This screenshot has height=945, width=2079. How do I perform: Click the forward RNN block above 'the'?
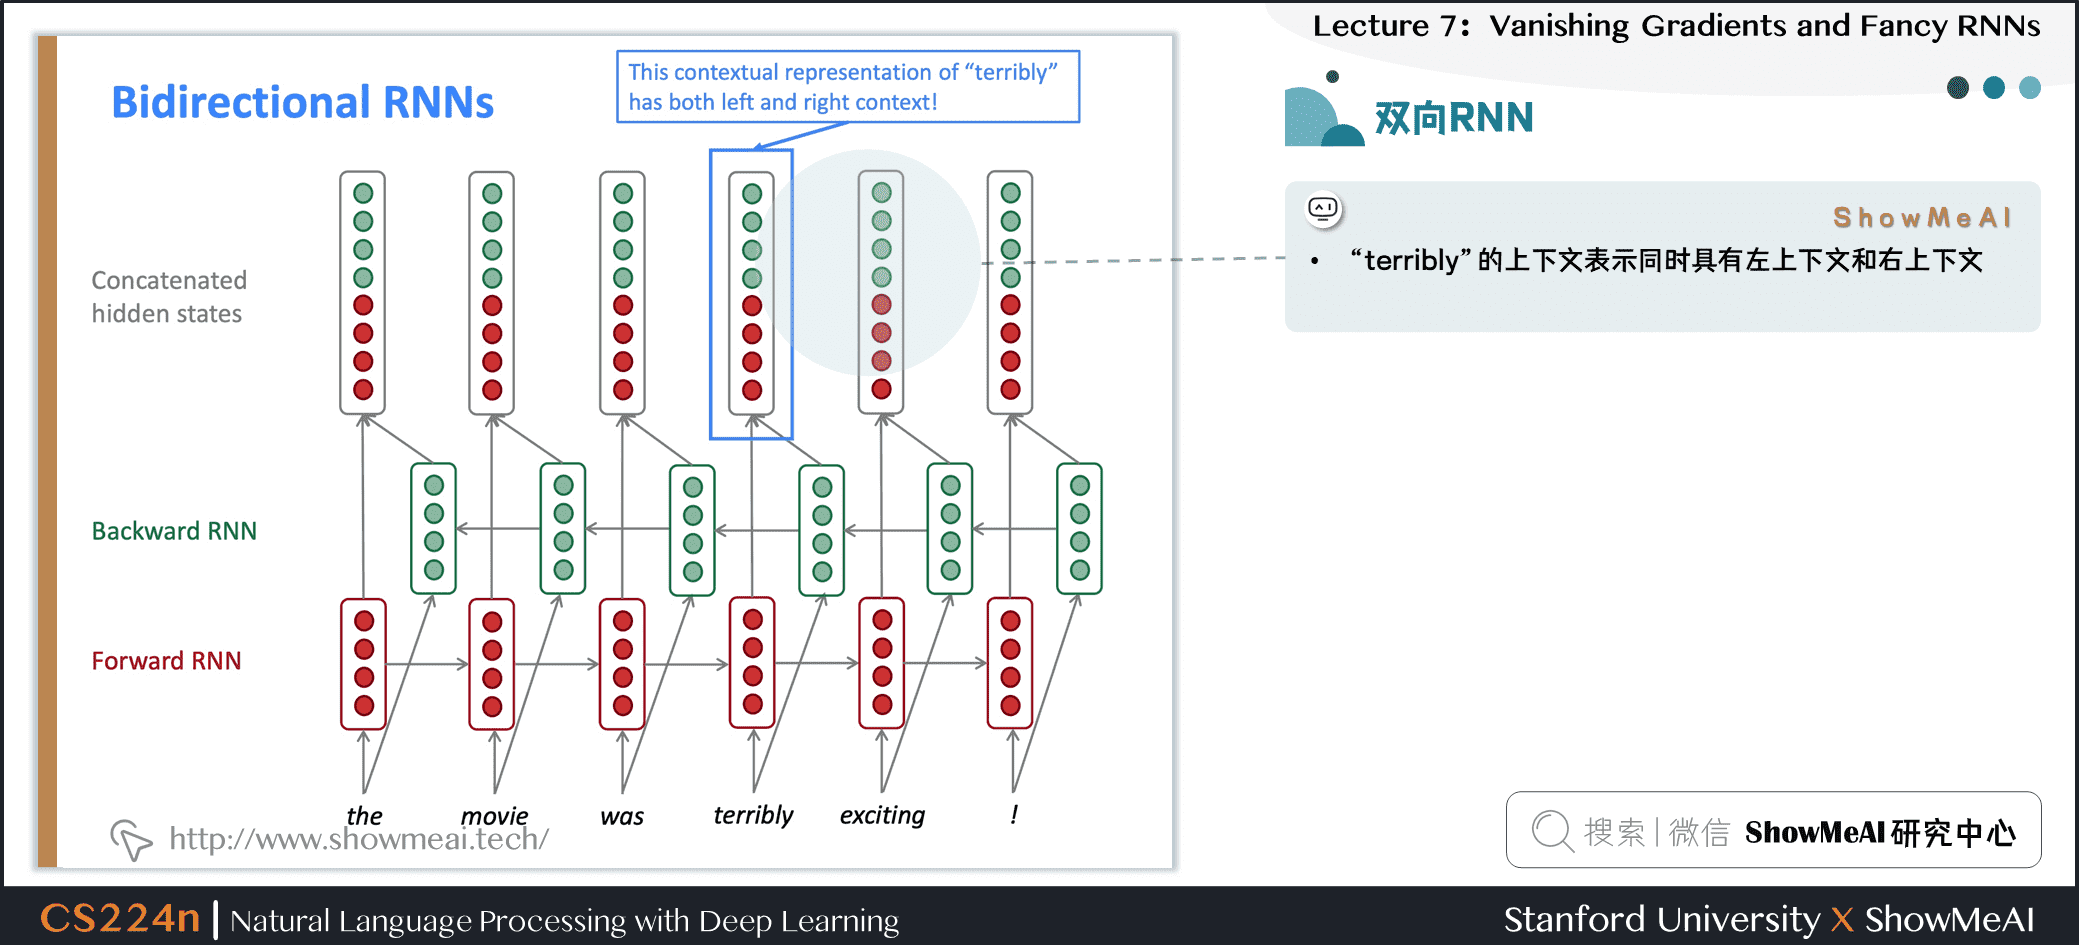tap(364, 664)
